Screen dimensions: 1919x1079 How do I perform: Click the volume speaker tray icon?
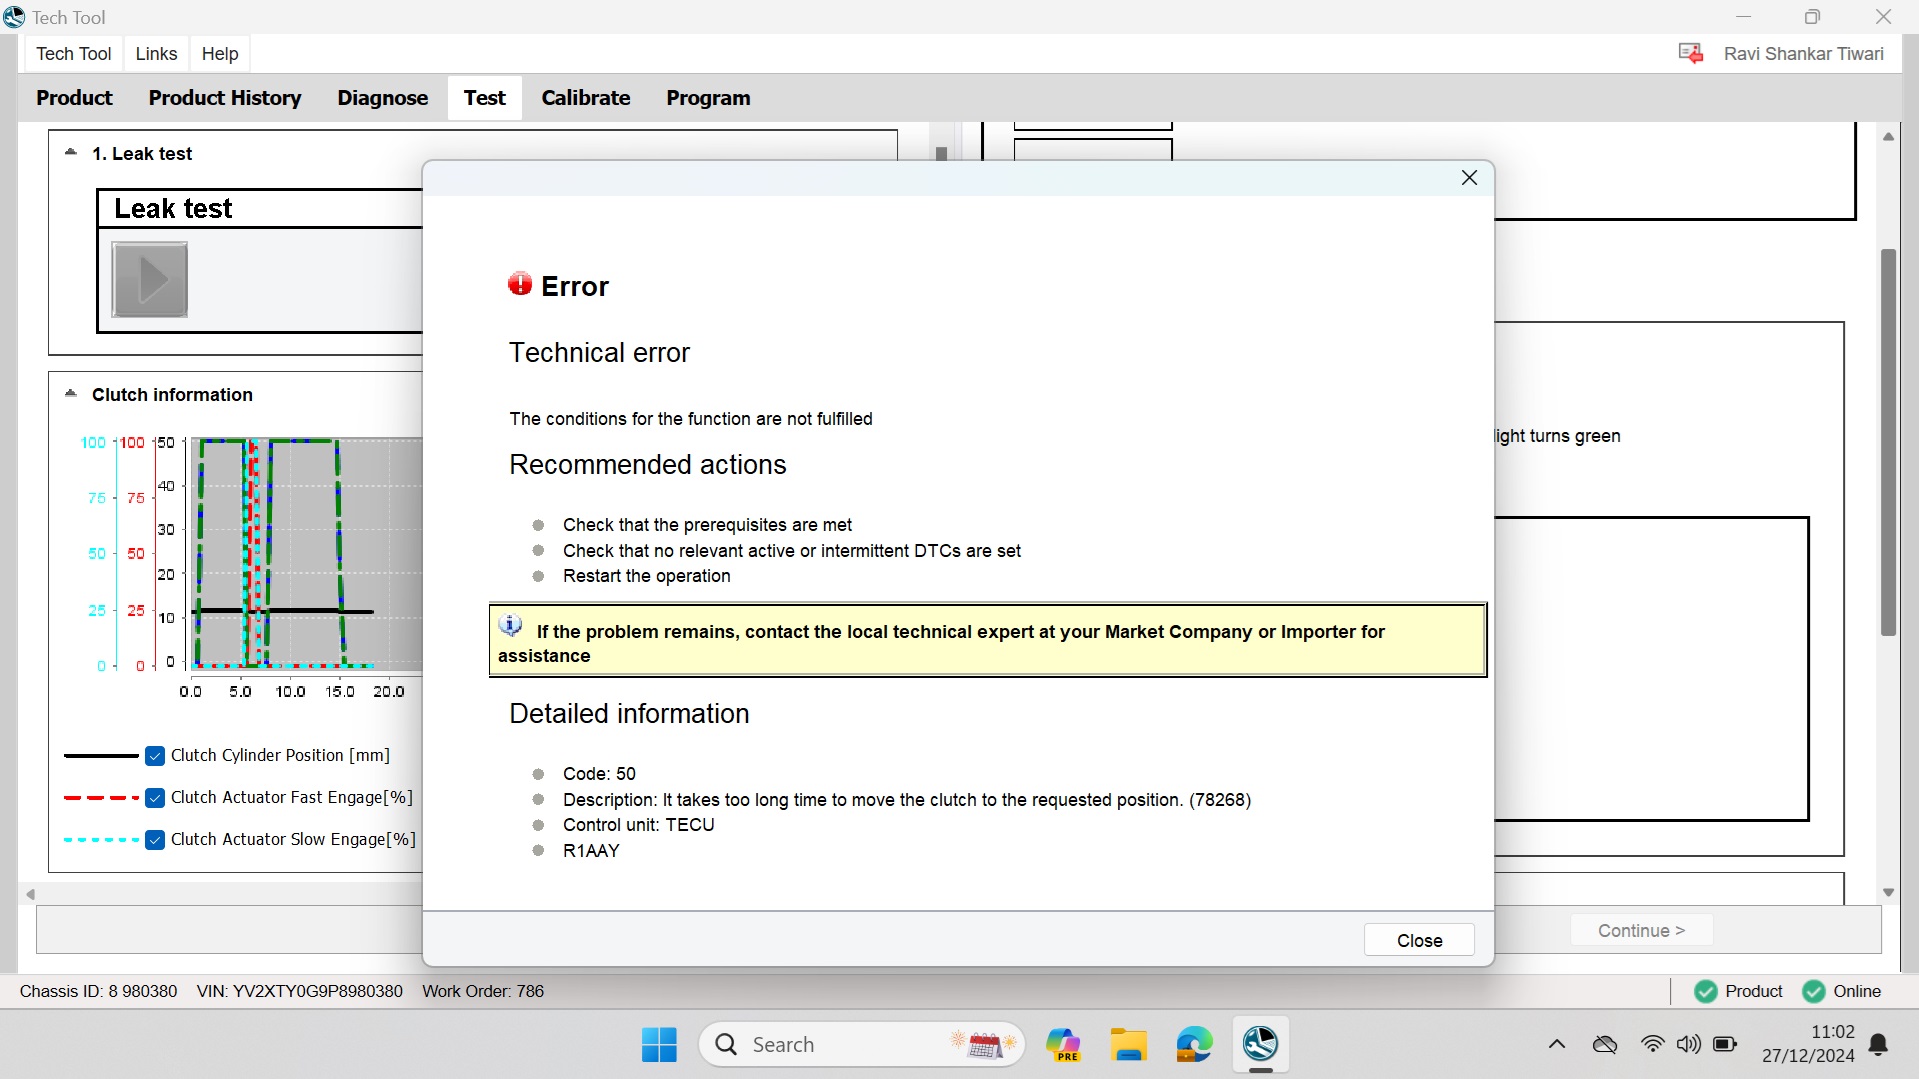tap(1689, 1045)
